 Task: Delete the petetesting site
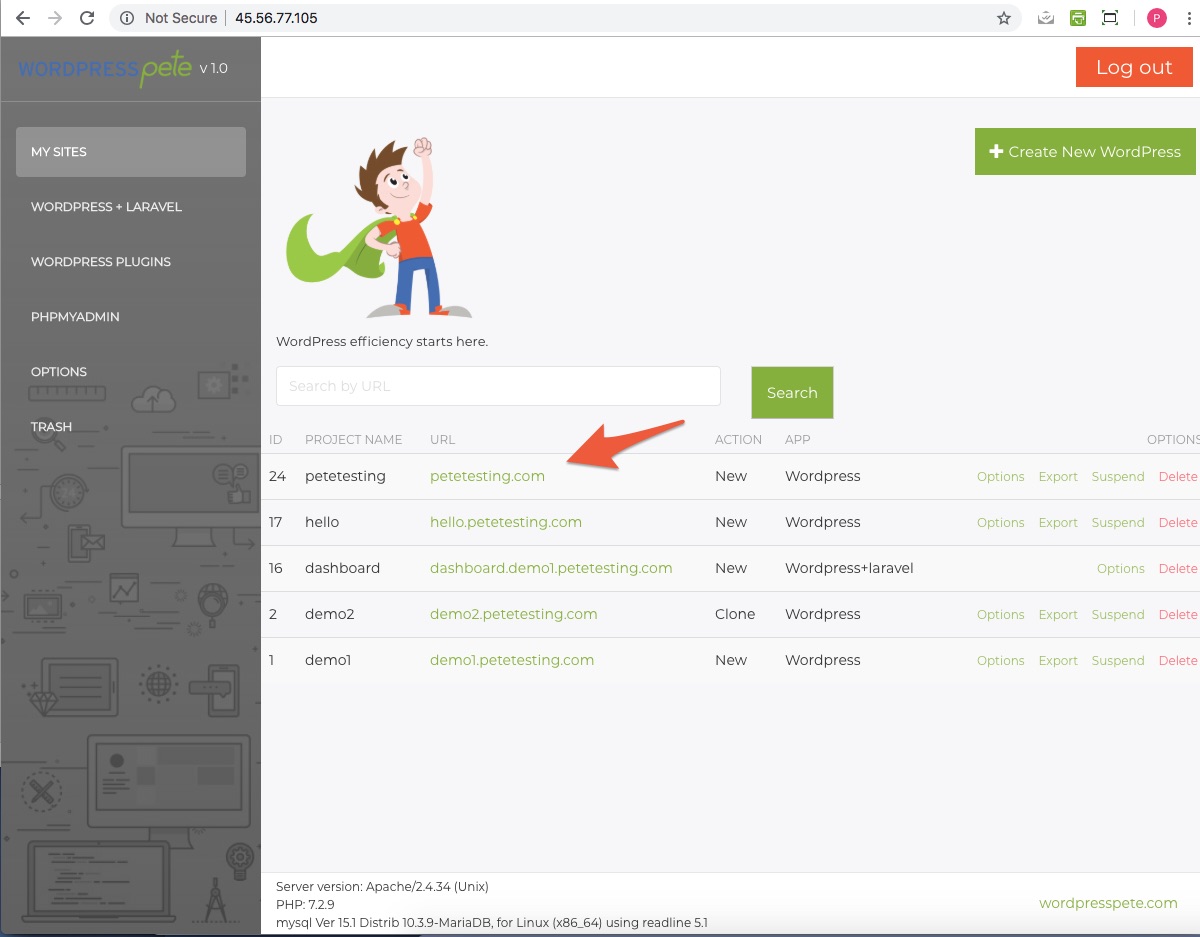pos(1178,477)
